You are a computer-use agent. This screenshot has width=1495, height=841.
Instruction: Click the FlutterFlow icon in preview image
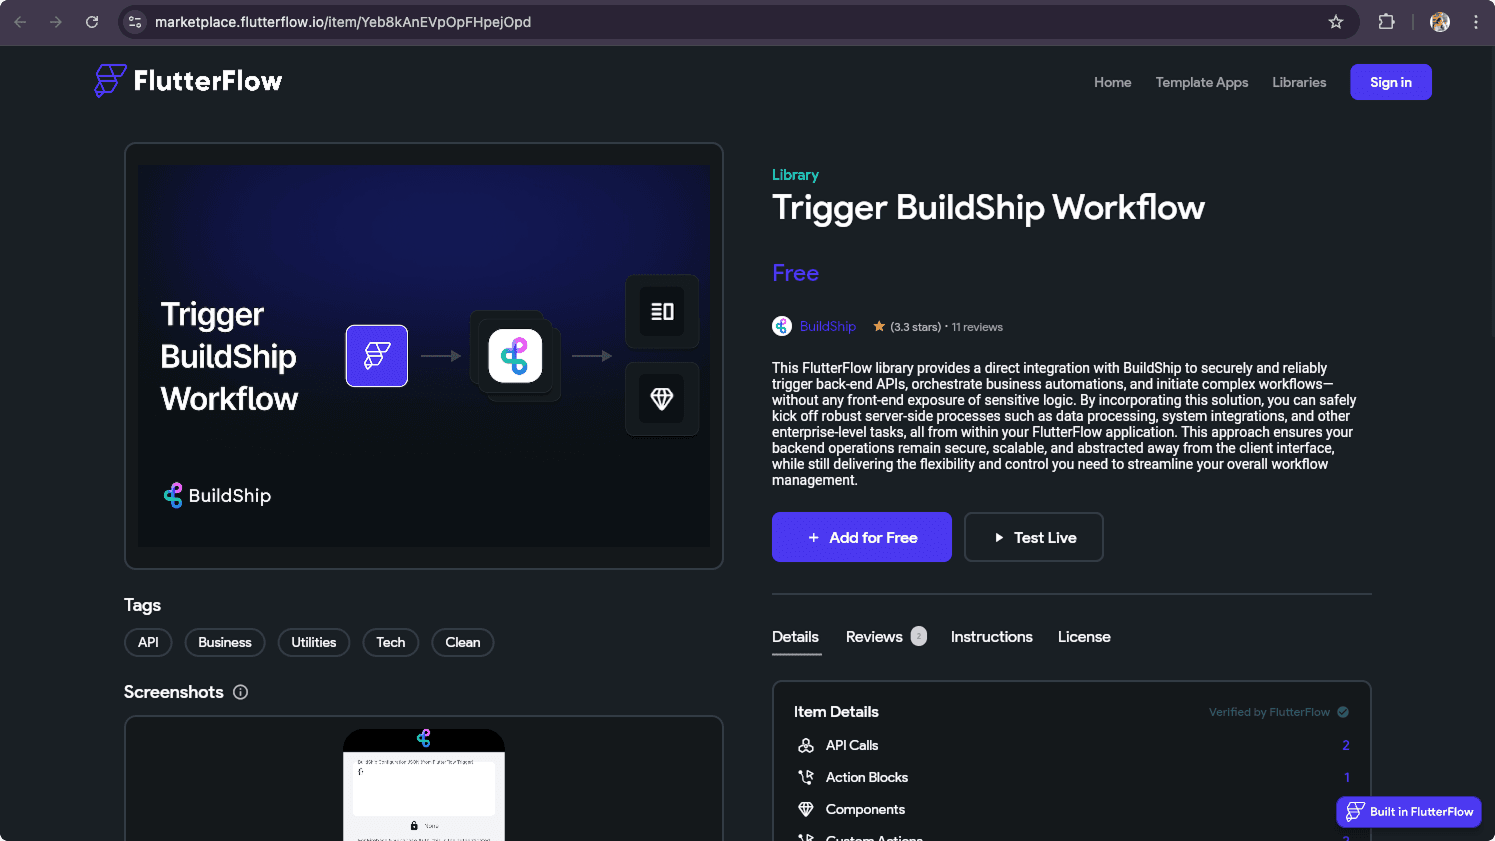tap(377, 356)
